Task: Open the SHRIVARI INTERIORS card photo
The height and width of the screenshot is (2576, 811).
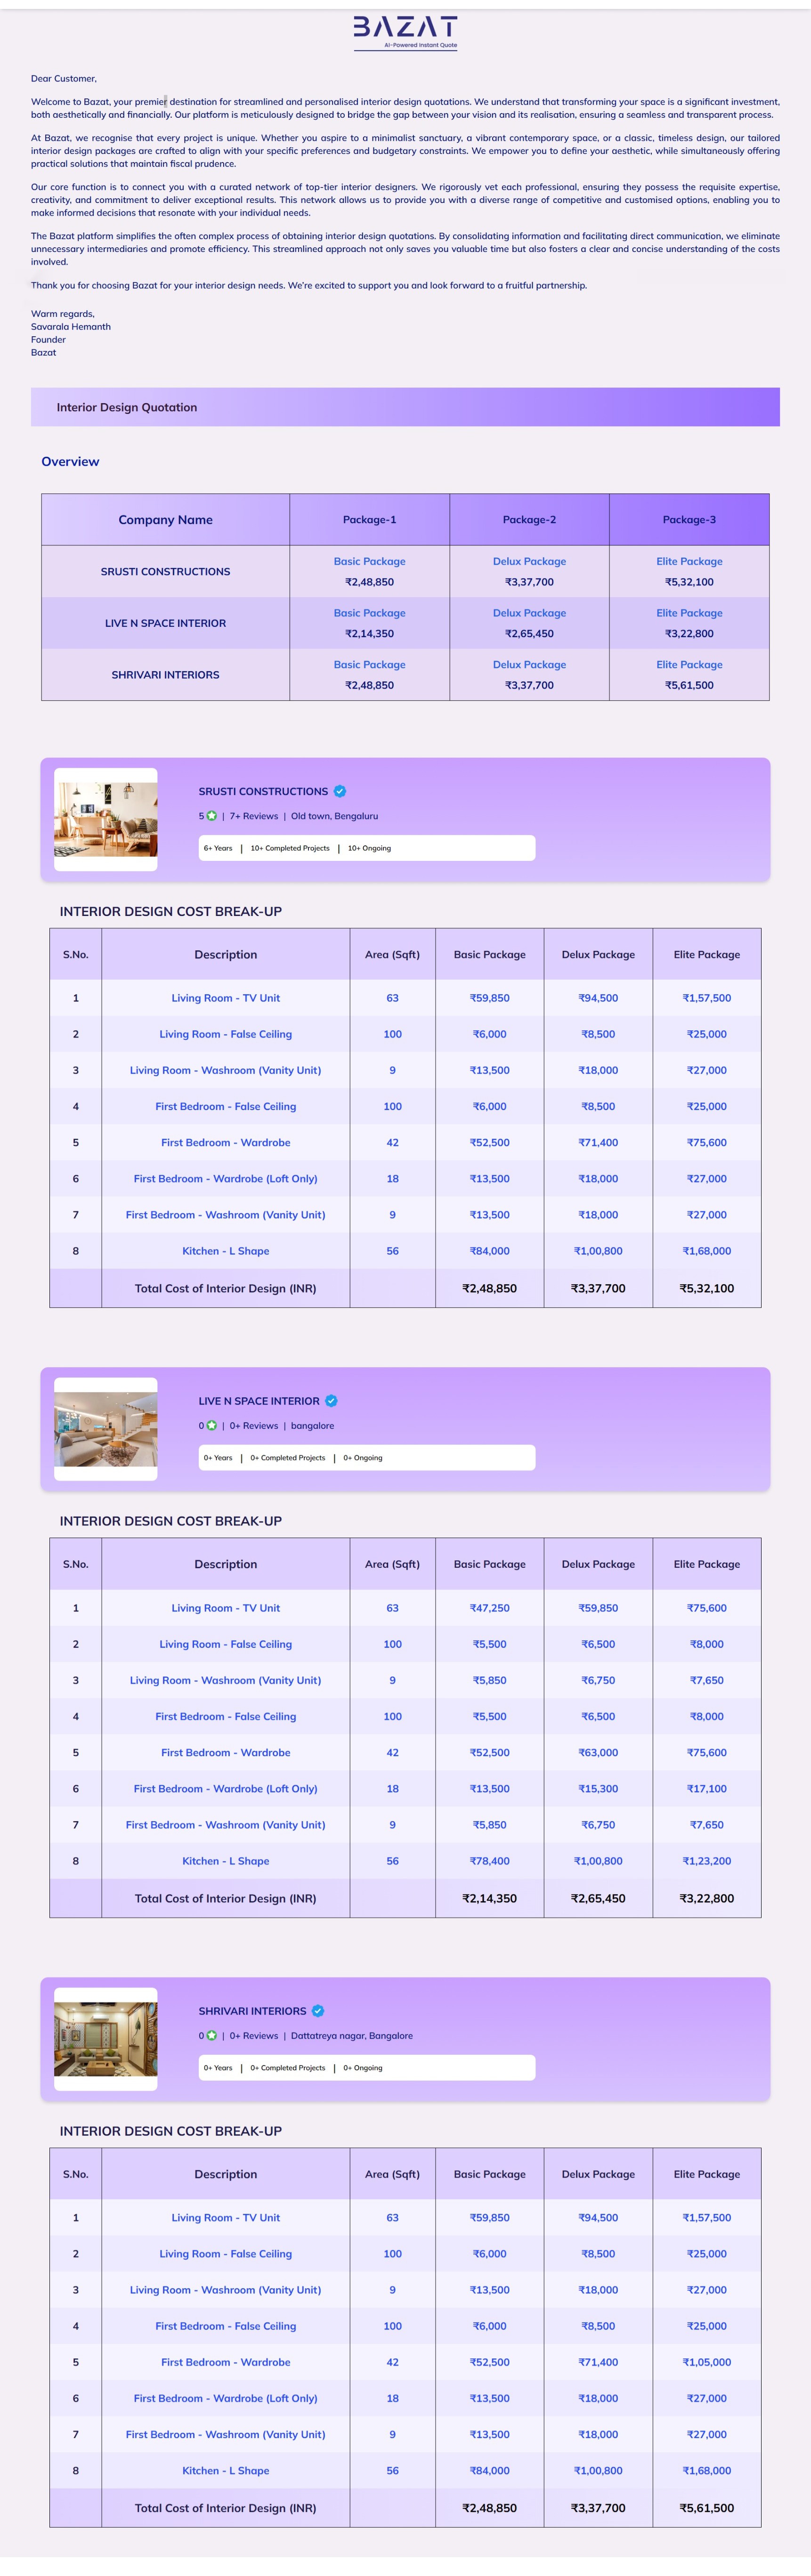Action: pyautogui.click(x=106, y=2040)
